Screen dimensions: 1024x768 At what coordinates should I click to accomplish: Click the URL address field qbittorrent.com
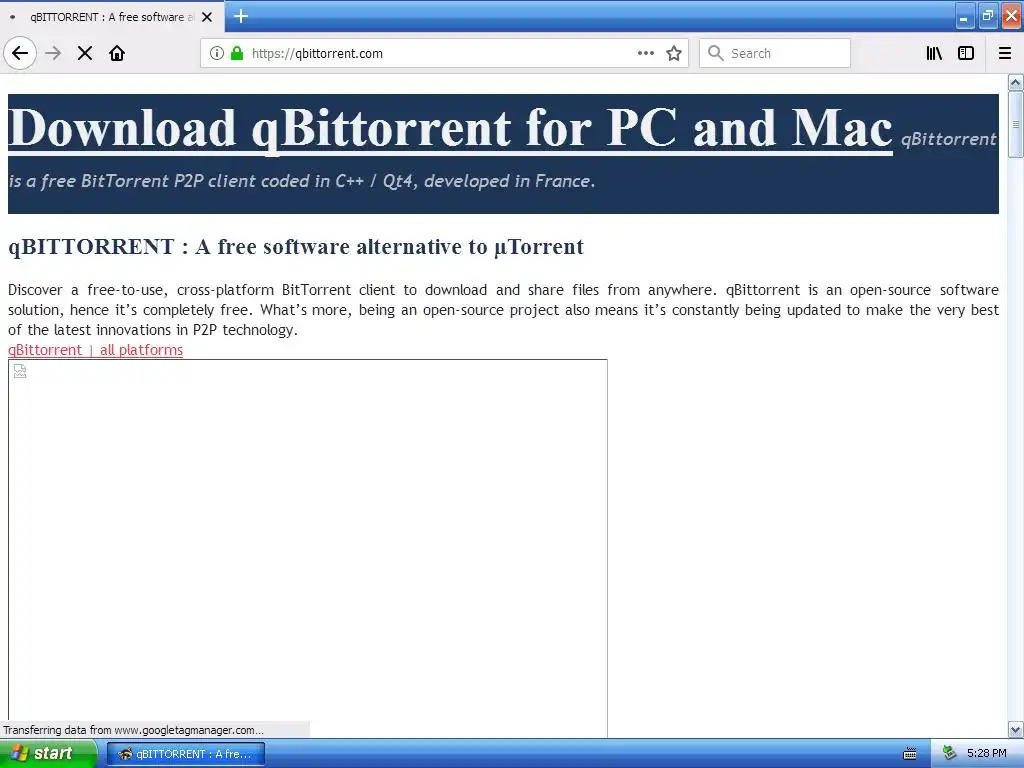(x=444, y=53)
